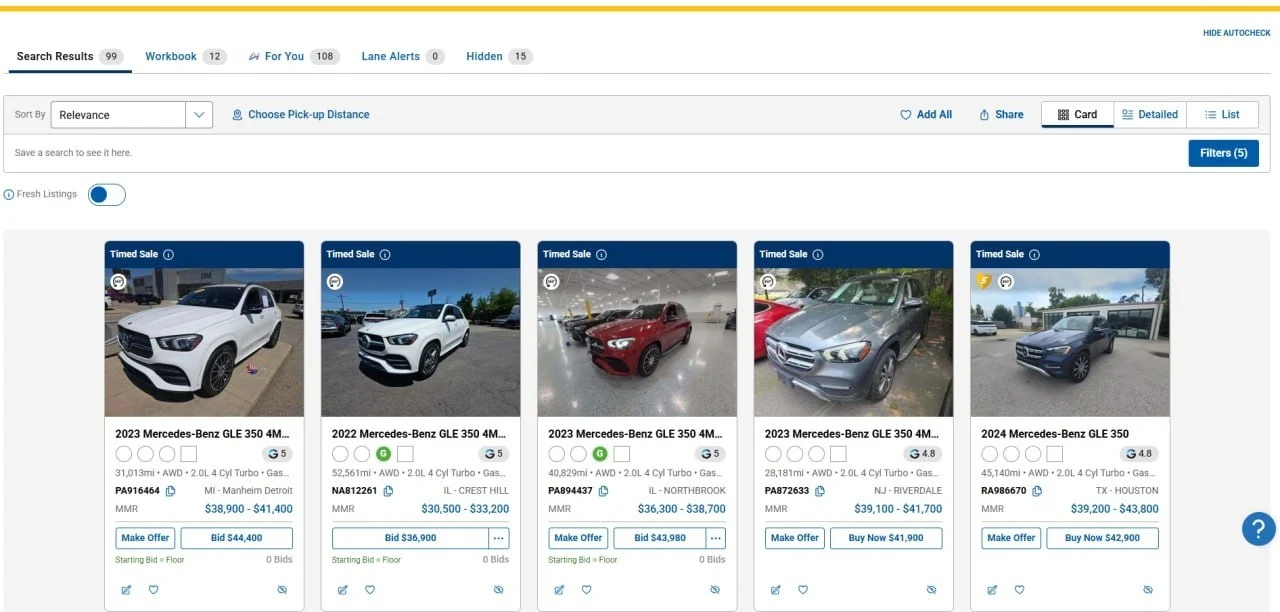The width and height of the screenshot is (1280, 612).
Task: Click the G 4.8 grade badge on RA986670
Action: (x=1139, y=454)
